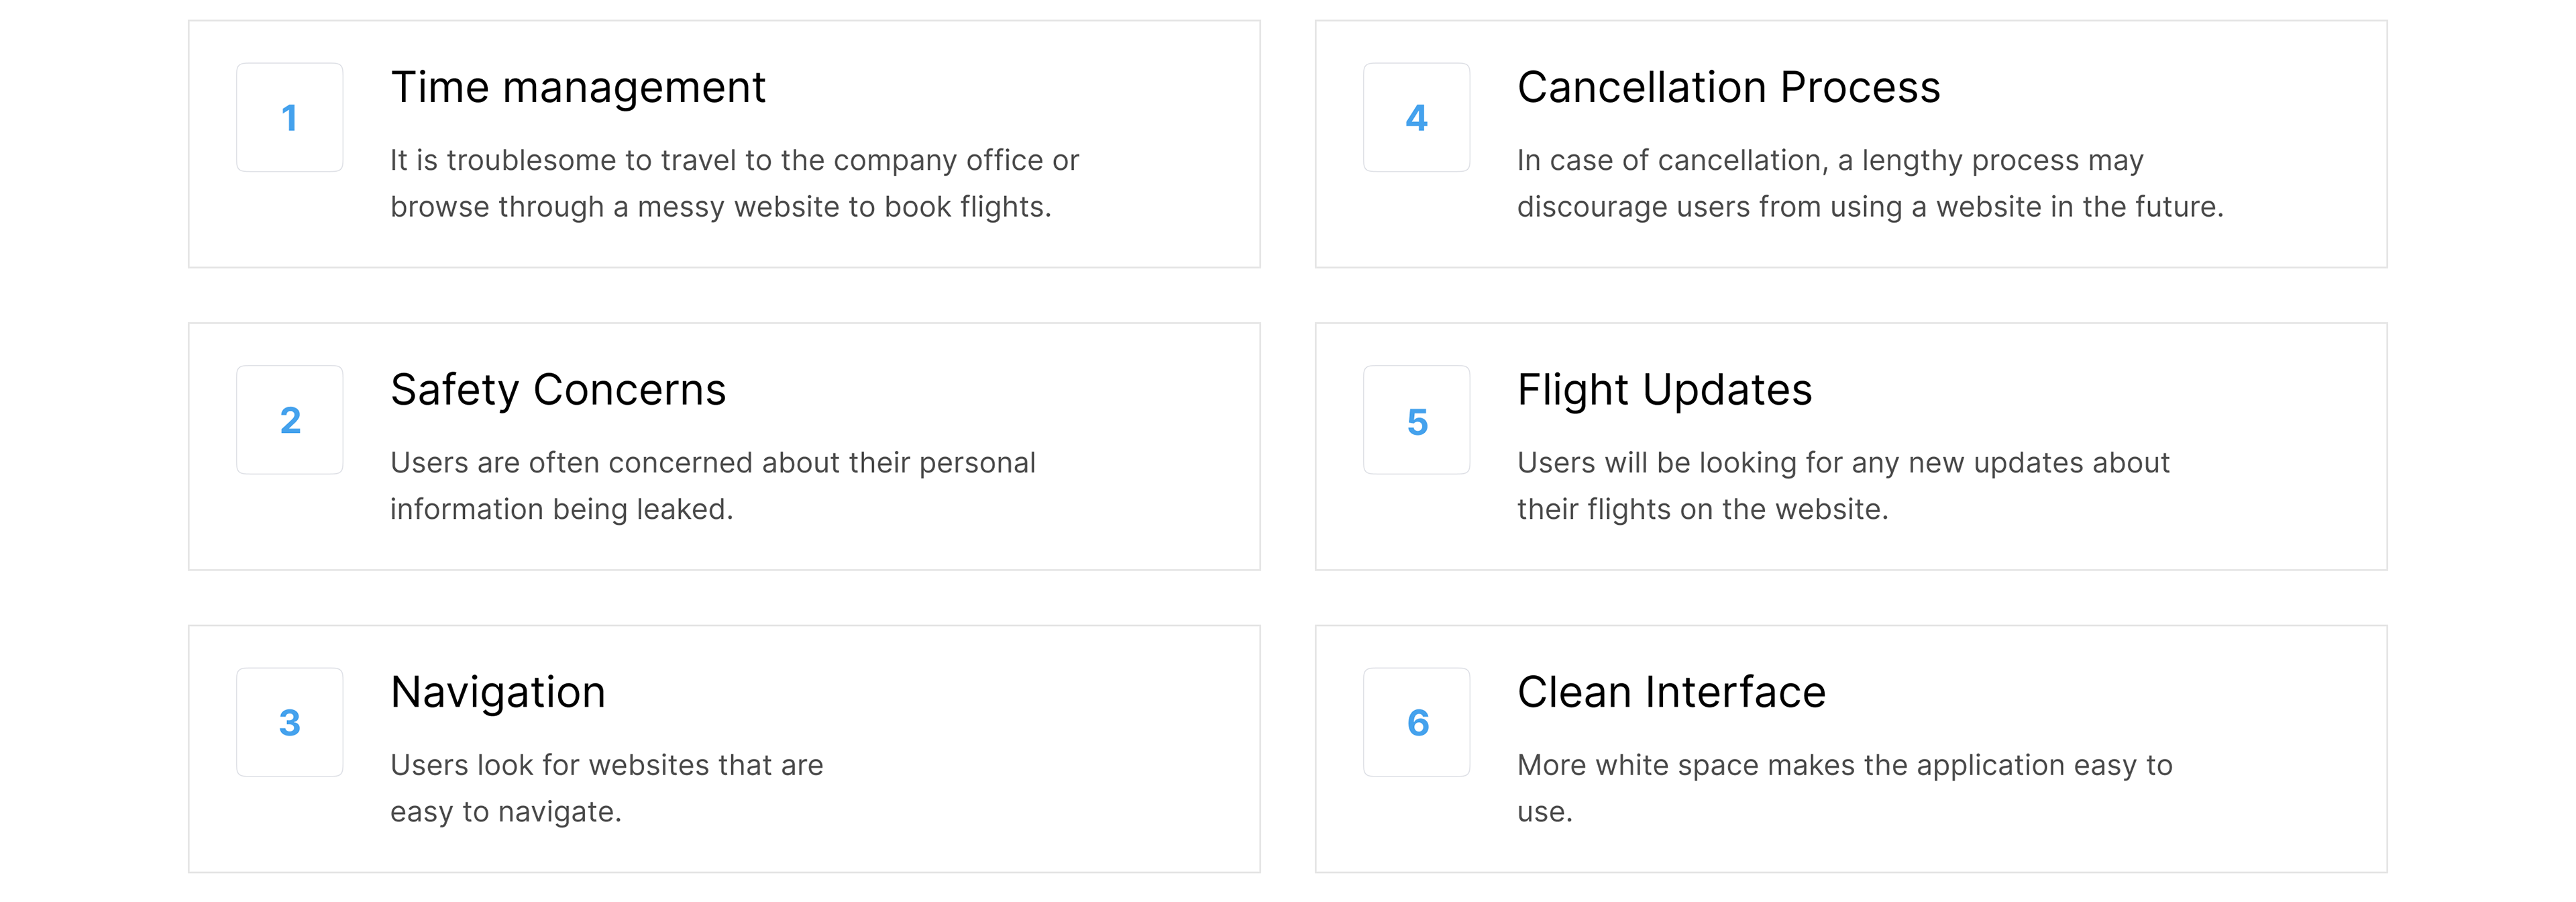Screen dimensions: 2576x902
Task: Select the description about new flight updates
Action: coord(1842,485)
